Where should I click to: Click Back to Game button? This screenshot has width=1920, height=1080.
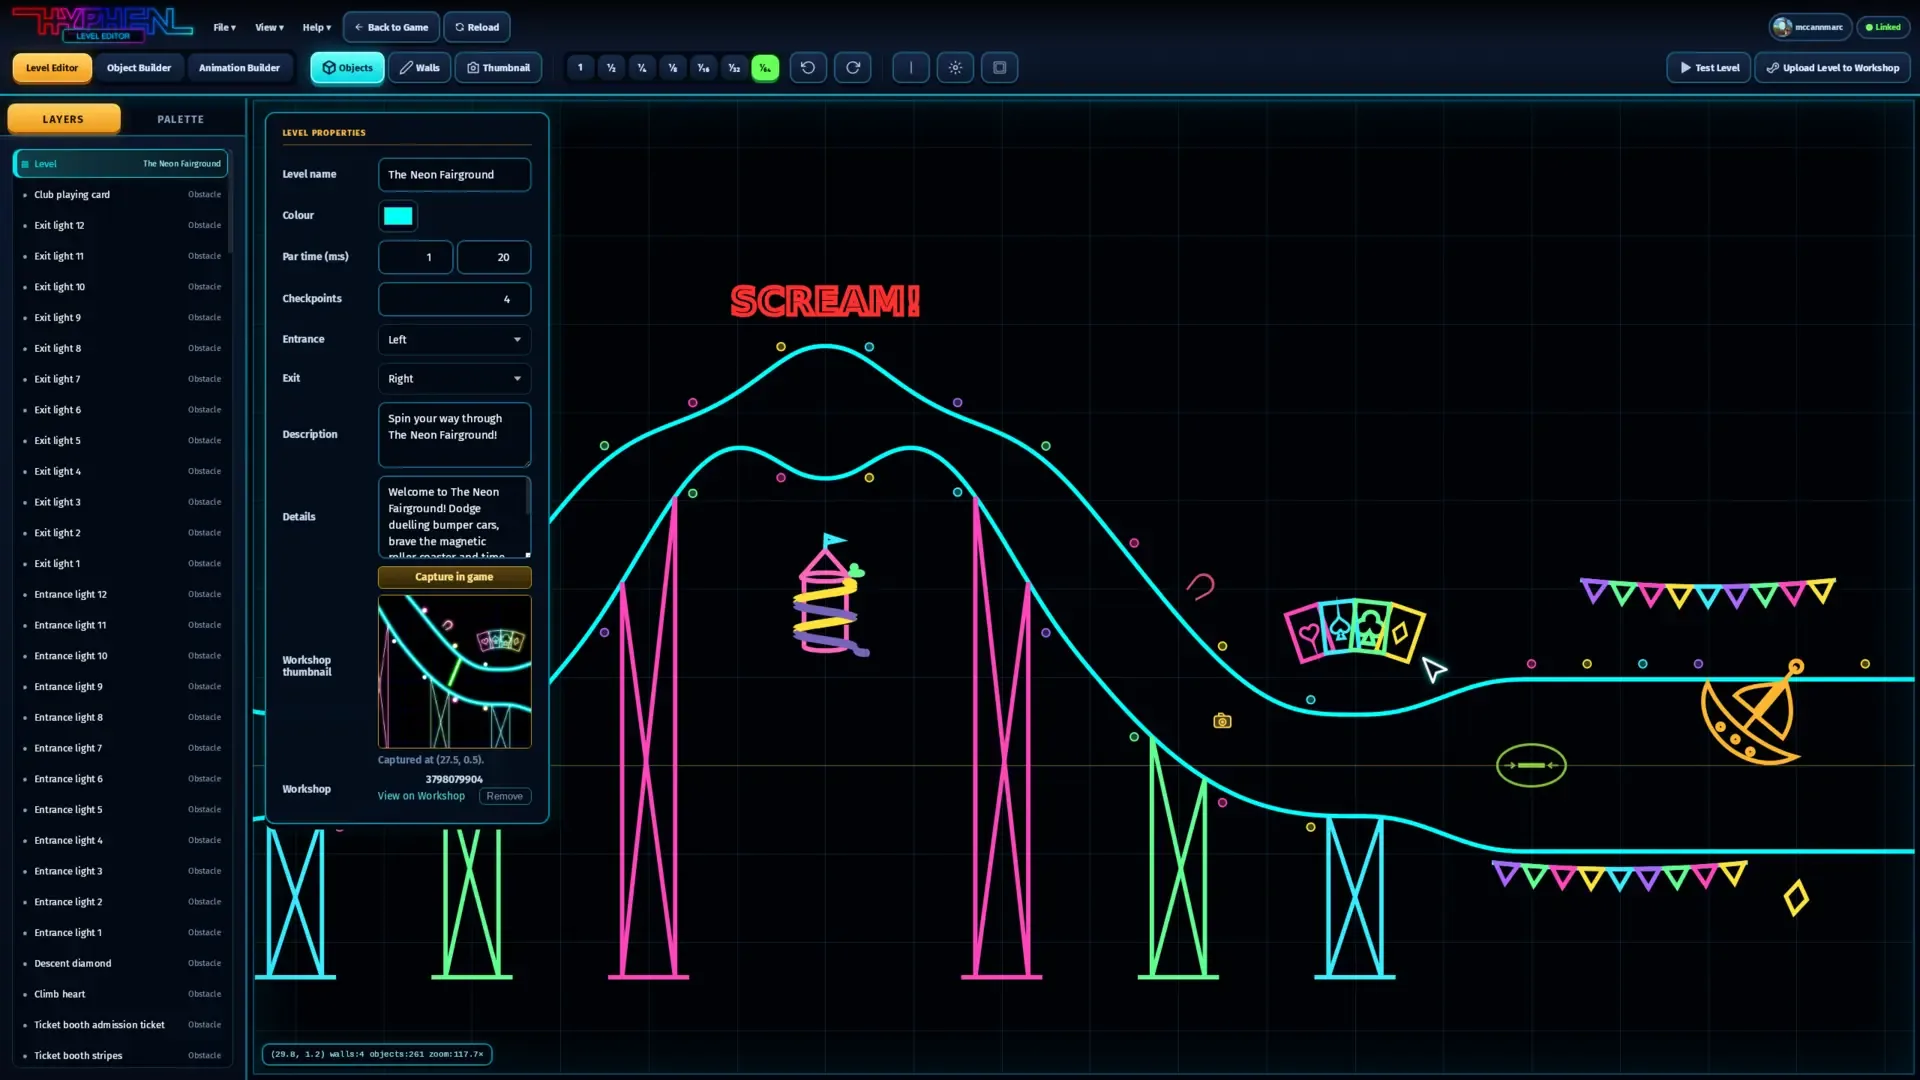(x=391, y=27)
